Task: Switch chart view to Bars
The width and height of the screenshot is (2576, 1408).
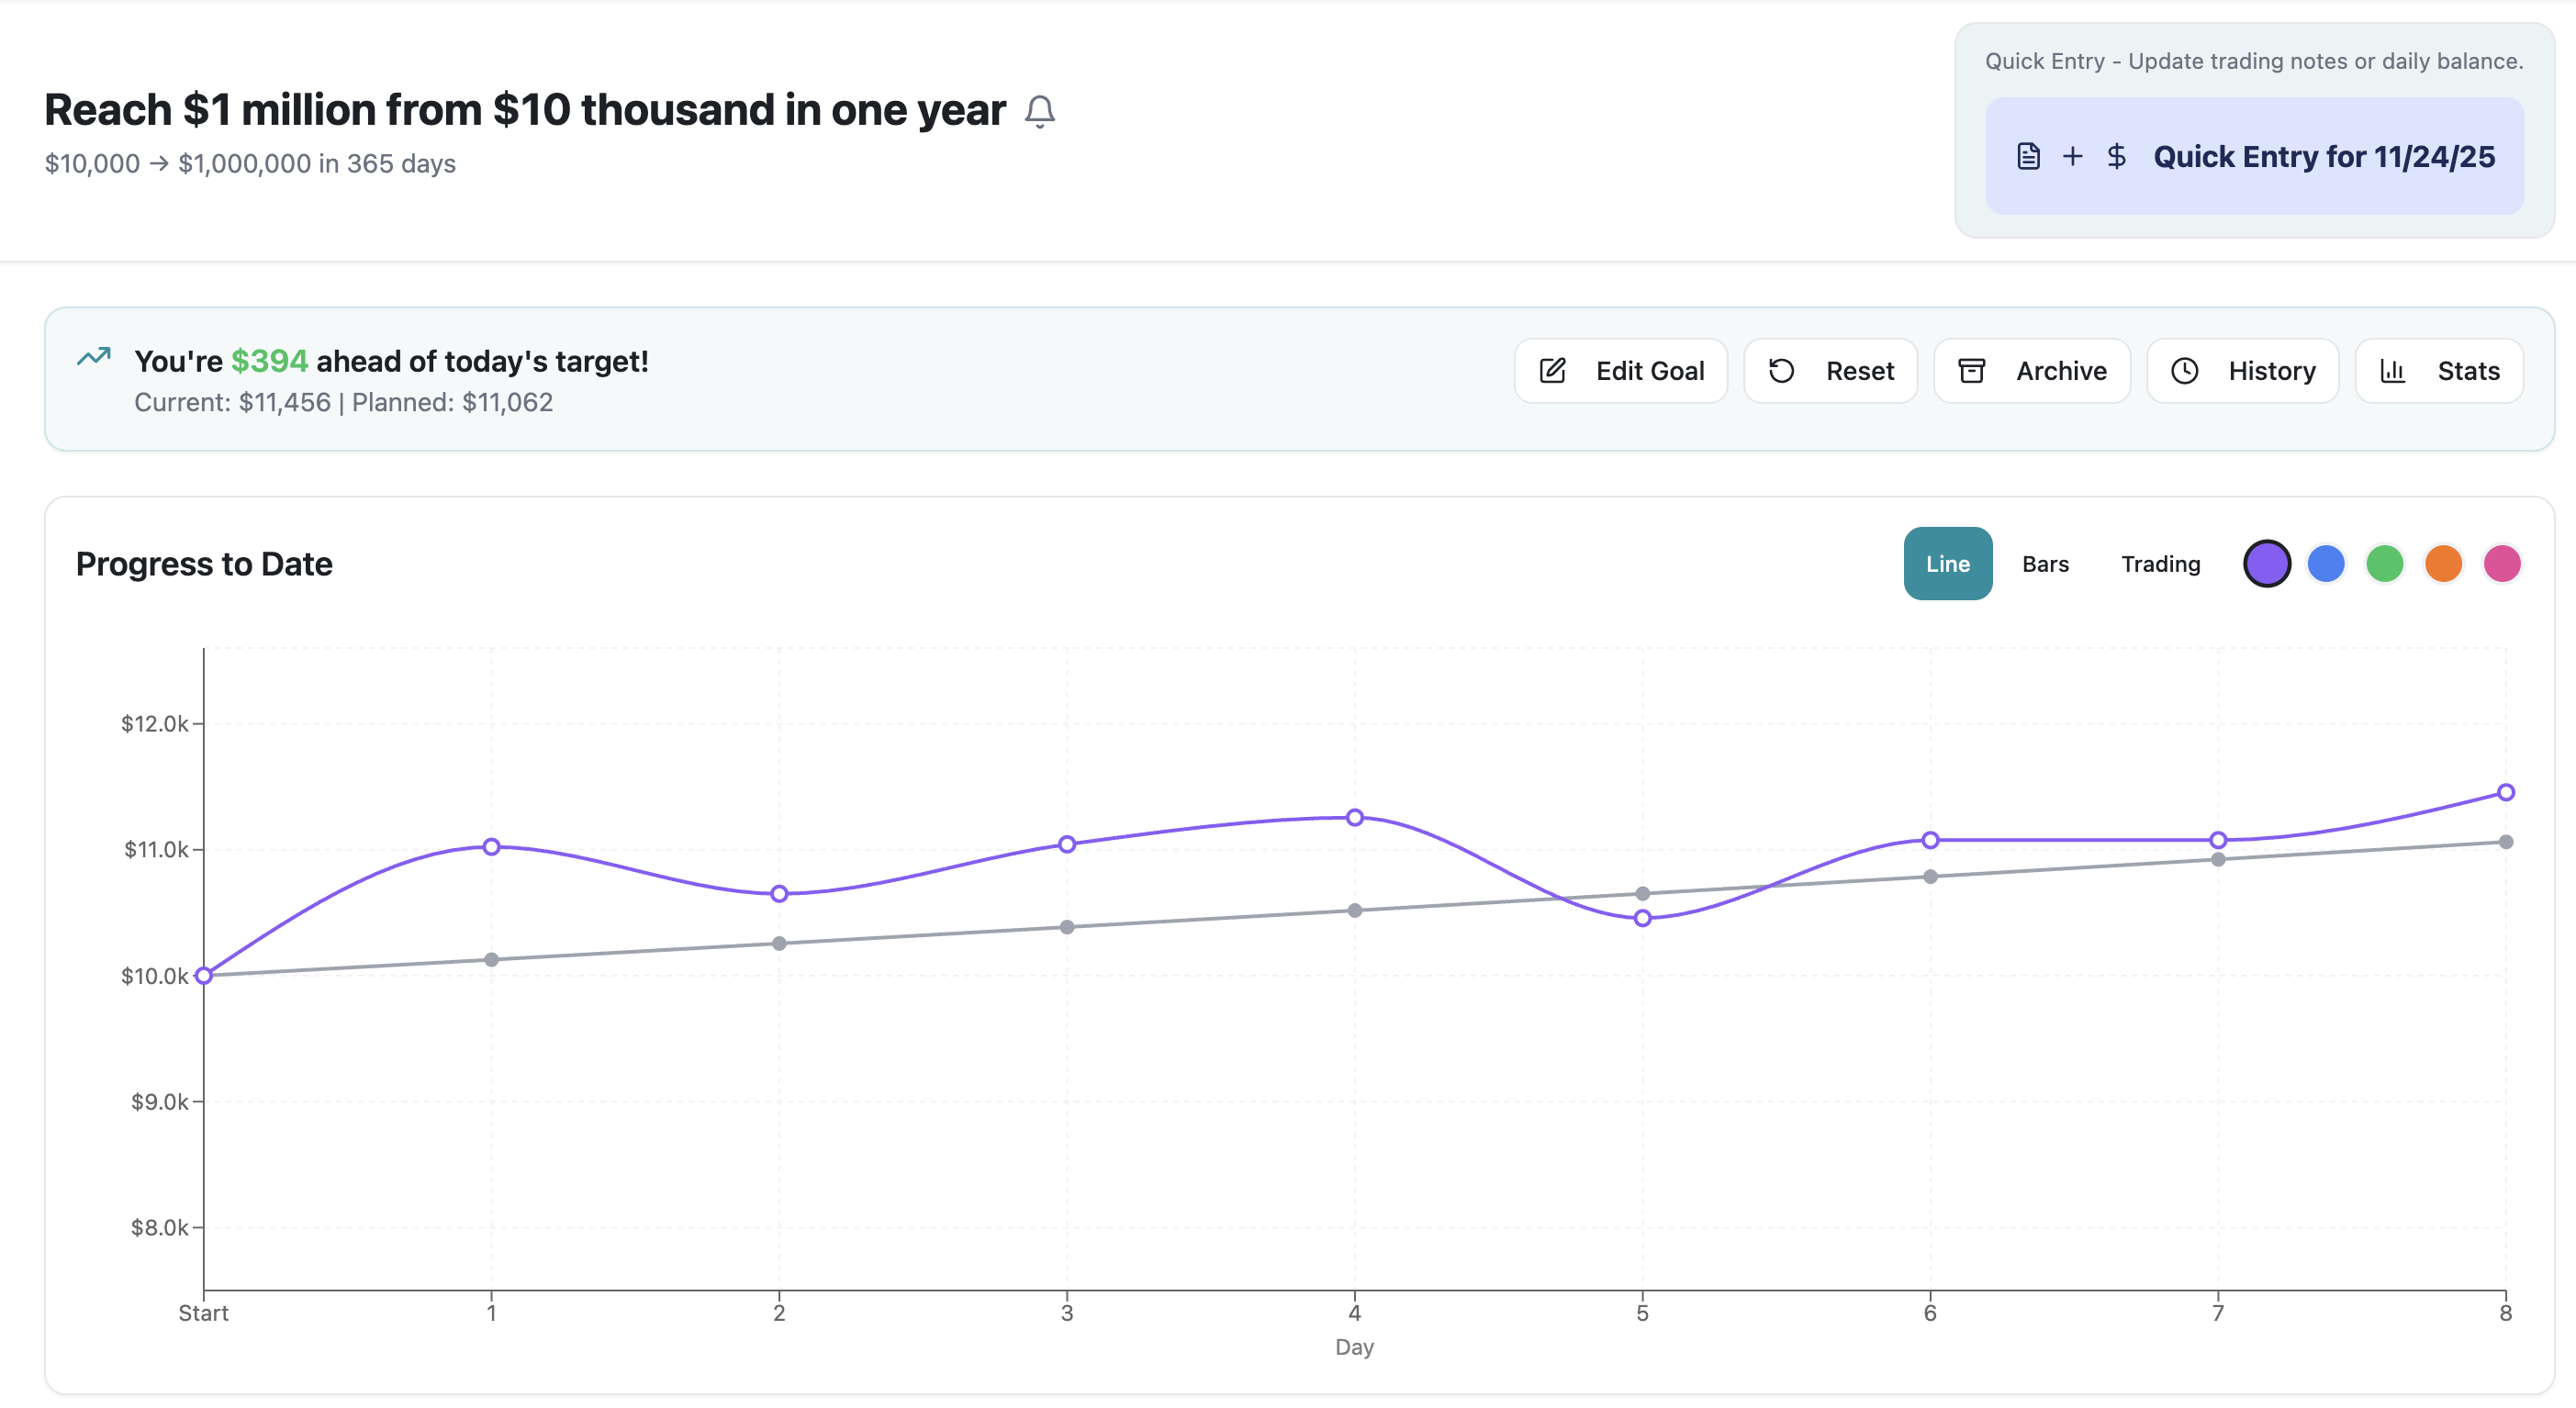Action: click(2045, 564)
